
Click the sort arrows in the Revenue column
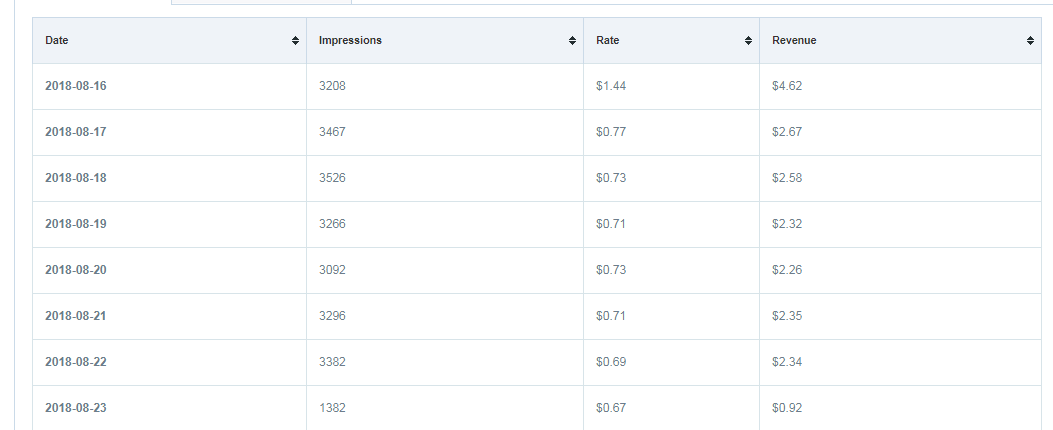pyautogui.click(x=1030, y=41)
